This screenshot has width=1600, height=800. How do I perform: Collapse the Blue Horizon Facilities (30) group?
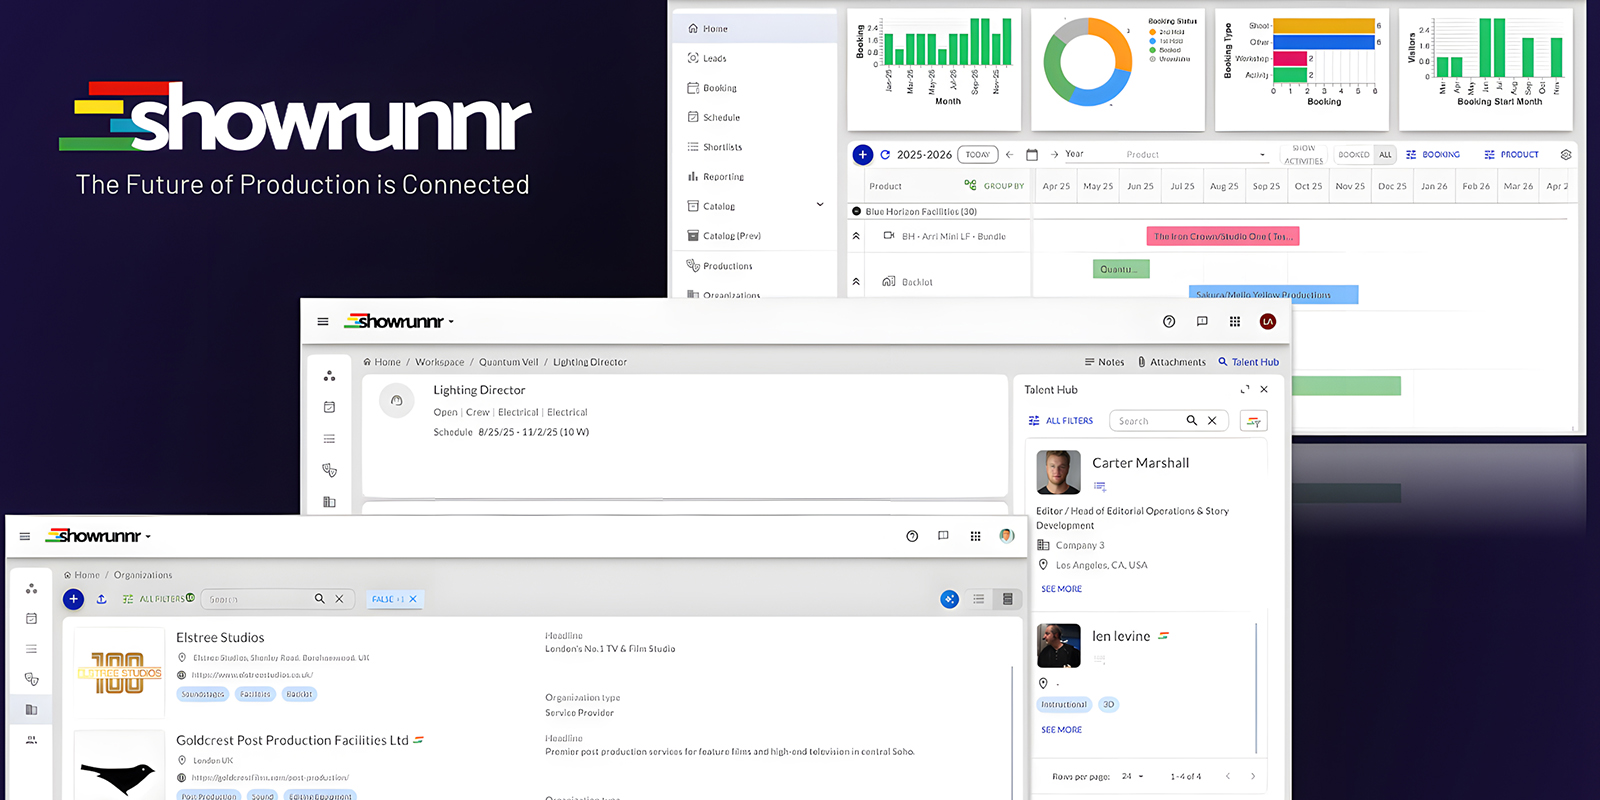click(x=857, y=212)
